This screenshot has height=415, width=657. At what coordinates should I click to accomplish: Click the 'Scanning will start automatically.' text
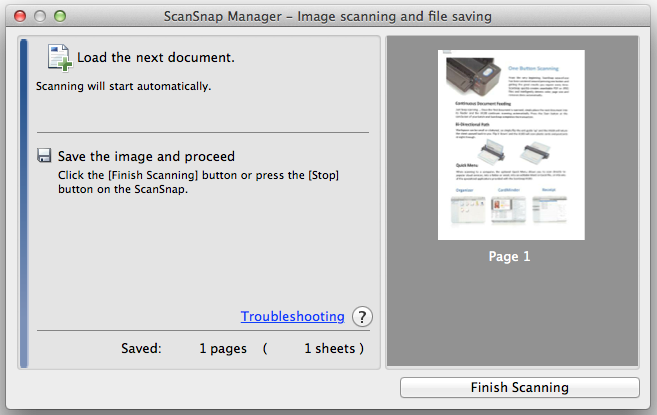click(x=123, y=86)
